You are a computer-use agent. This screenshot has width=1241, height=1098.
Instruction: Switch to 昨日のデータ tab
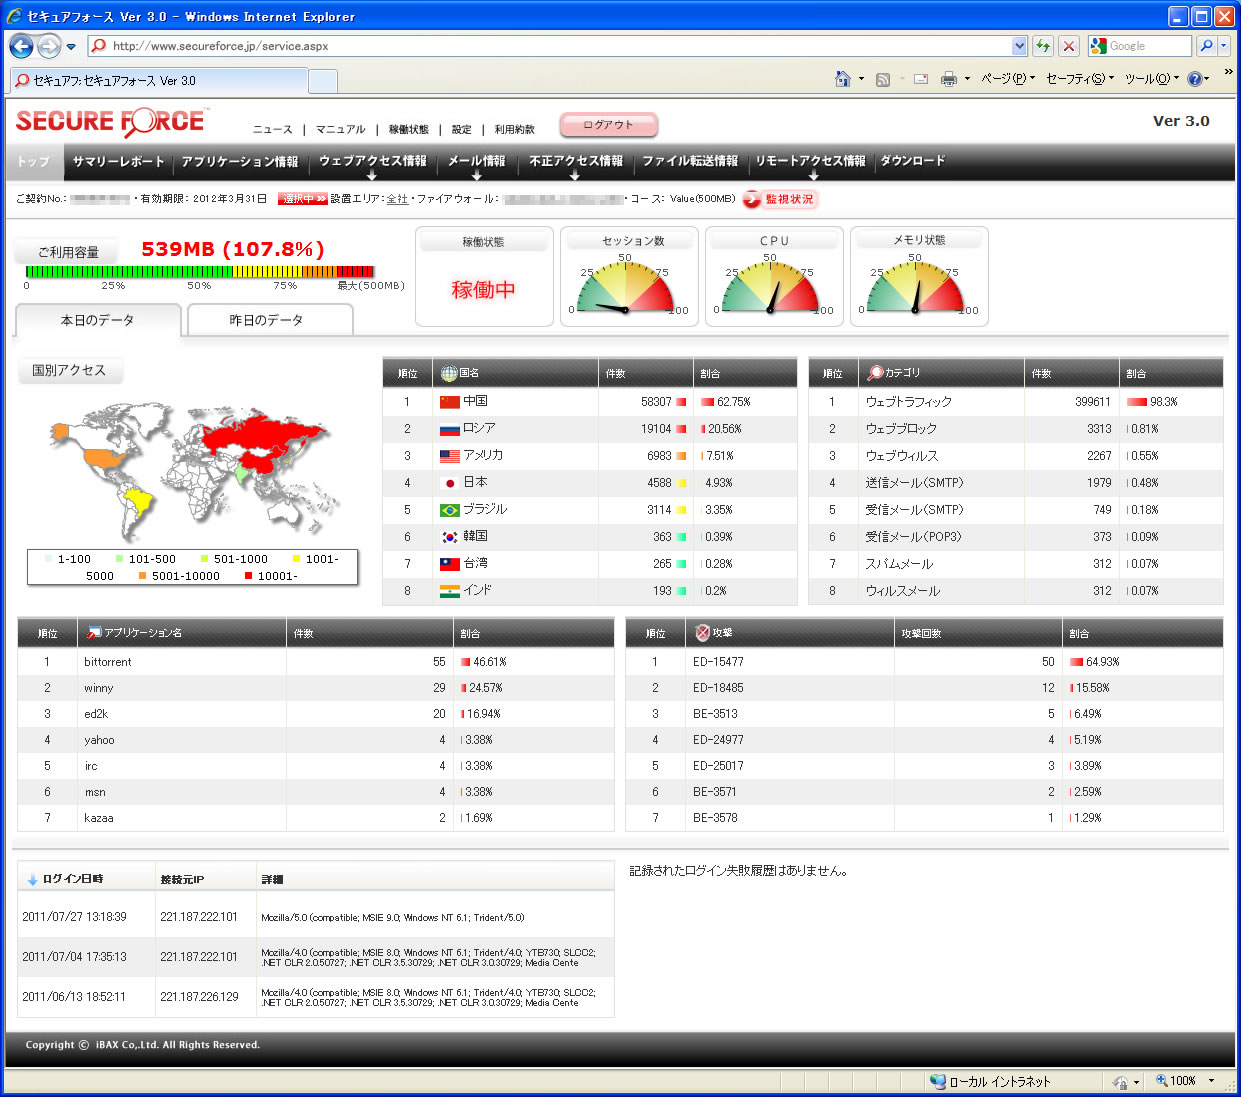point(266,320)
